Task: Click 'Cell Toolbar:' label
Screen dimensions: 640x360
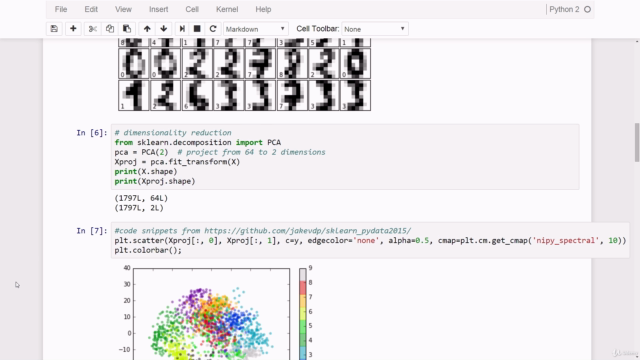Action: pyautogui.click(x=318, y=29)
